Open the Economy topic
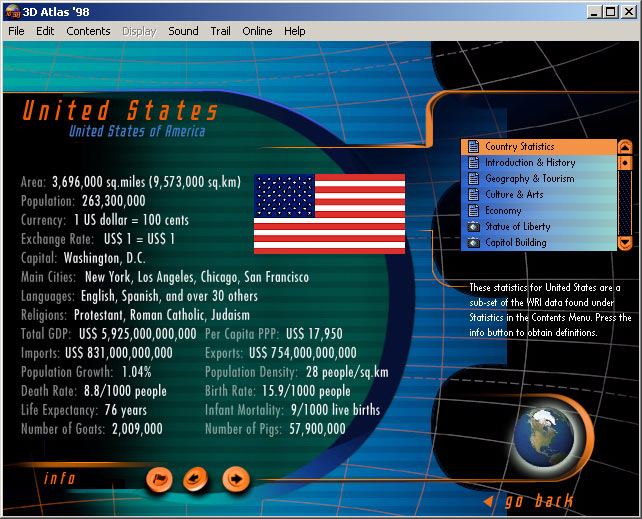The width and height of the screenshot is (642, 519). point(539,210)
